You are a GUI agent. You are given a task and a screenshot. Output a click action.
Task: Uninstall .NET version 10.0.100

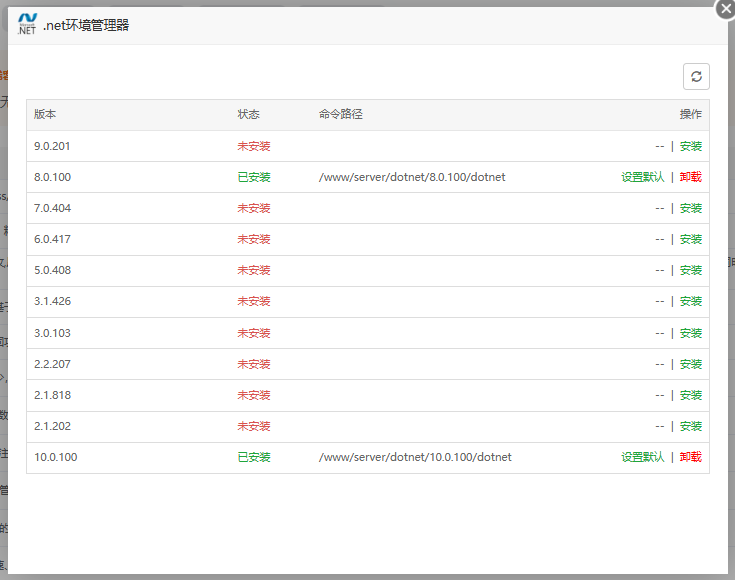(x=690, y=457)
